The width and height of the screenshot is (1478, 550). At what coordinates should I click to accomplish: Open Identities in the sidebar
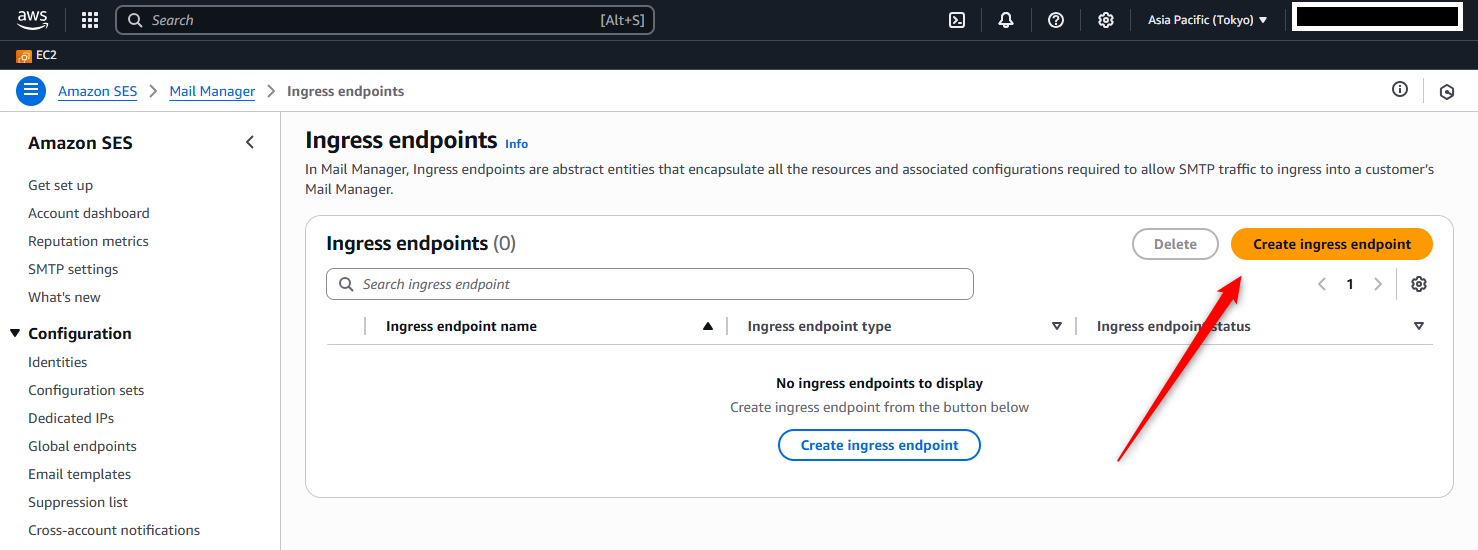[58, 362]
